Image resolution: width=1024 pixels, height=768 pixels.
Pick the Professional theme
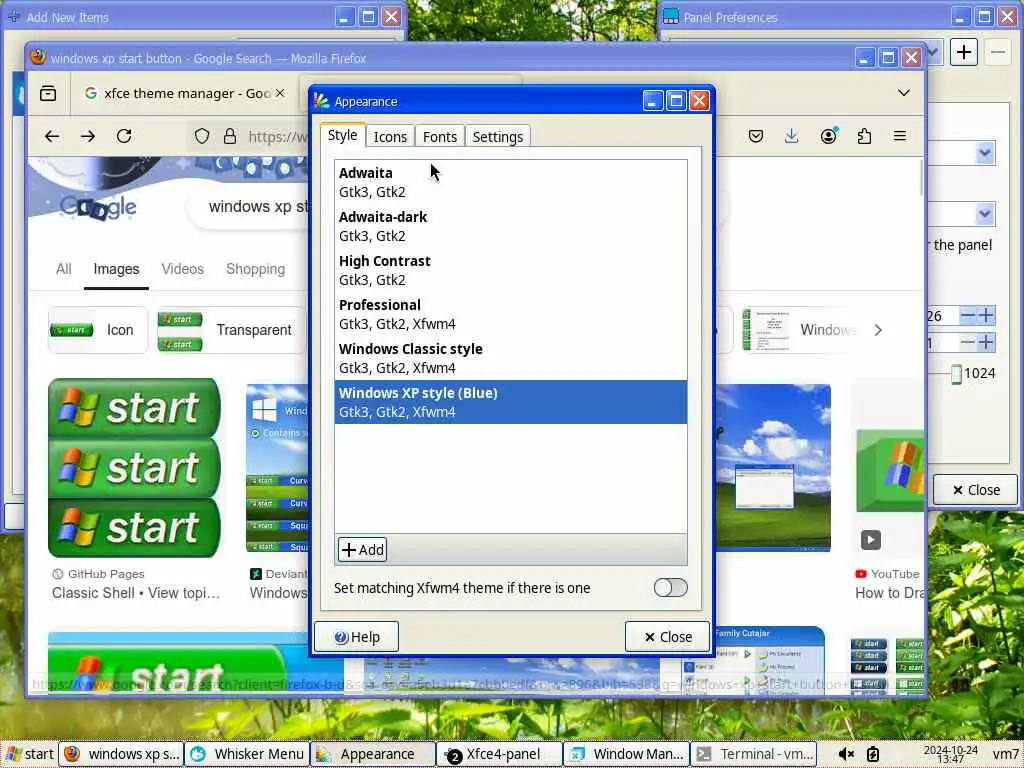(511, 314)
